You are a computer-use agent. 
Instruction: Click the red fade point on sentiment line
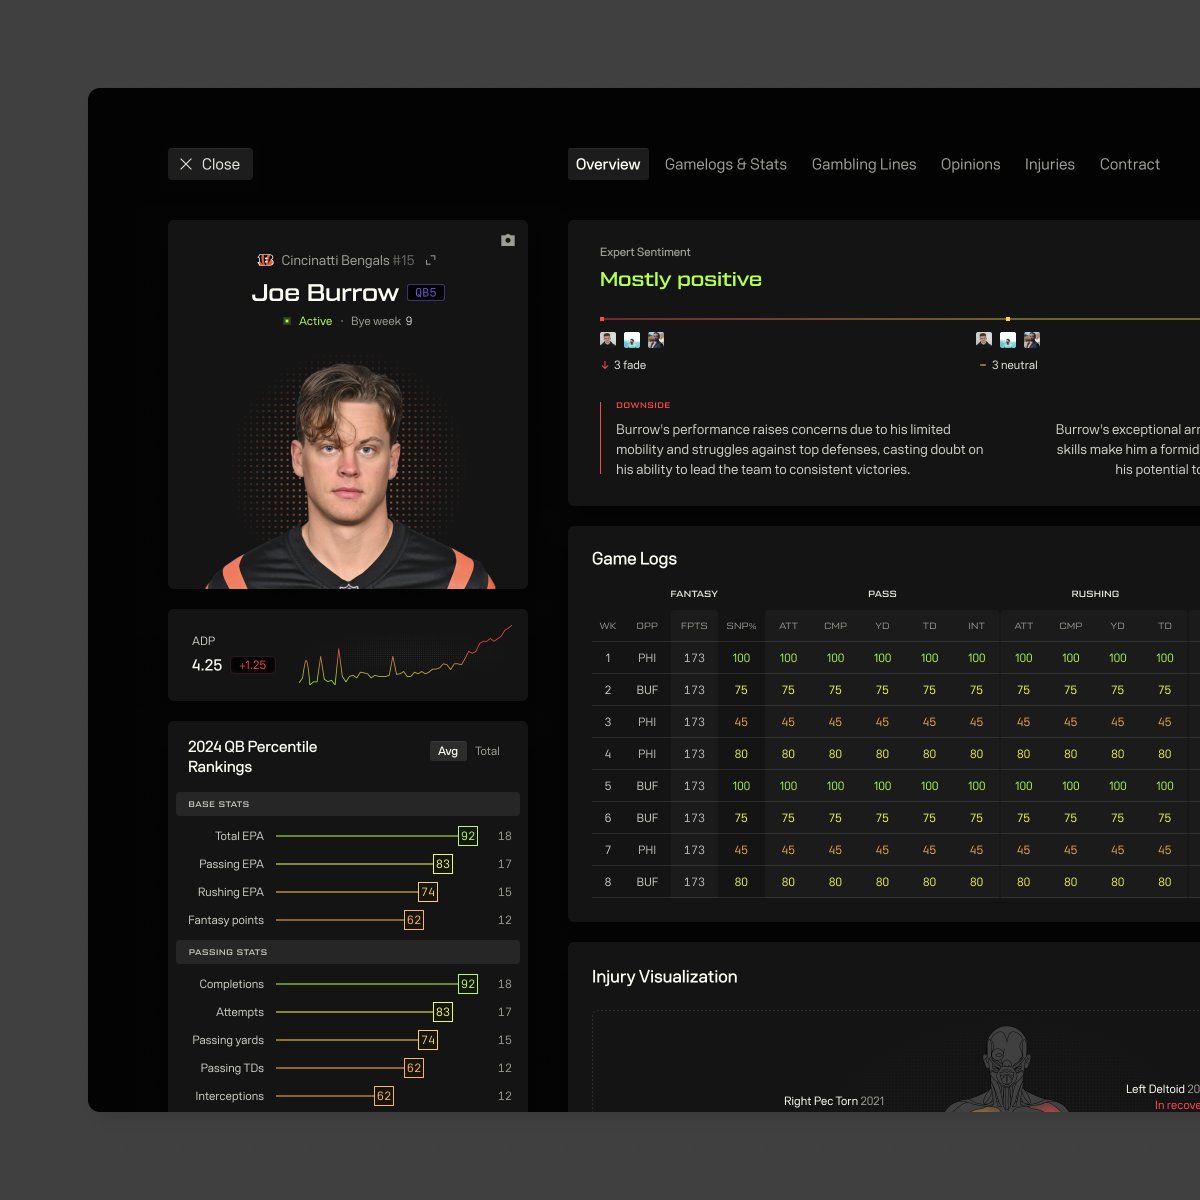[x=602, y=319]
